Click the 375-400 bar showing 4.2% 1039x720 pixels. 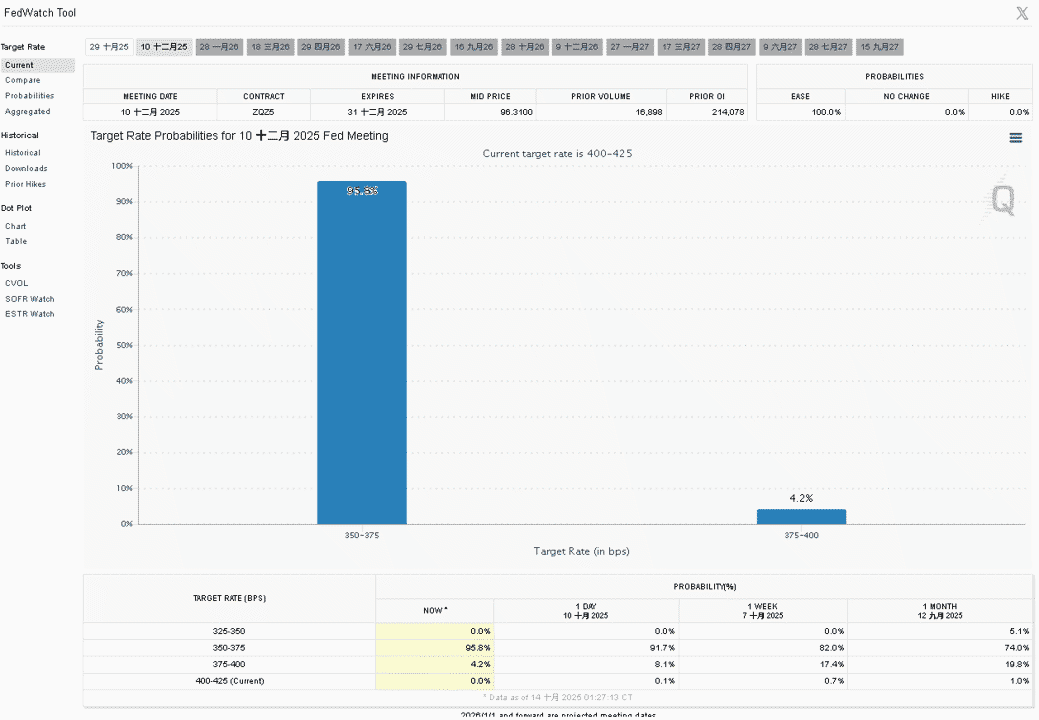(x=801, y=517)
